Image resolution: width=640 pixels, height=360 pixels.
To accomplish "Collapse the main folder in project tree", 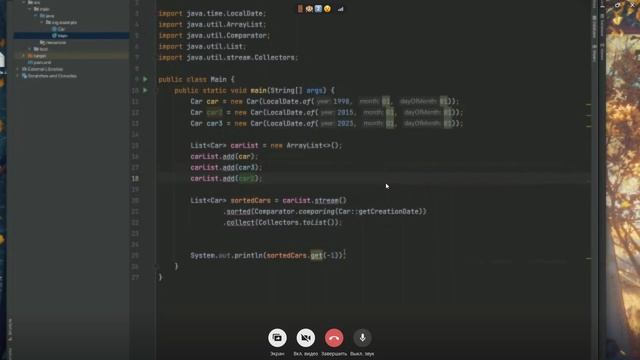I will point(29,9).
